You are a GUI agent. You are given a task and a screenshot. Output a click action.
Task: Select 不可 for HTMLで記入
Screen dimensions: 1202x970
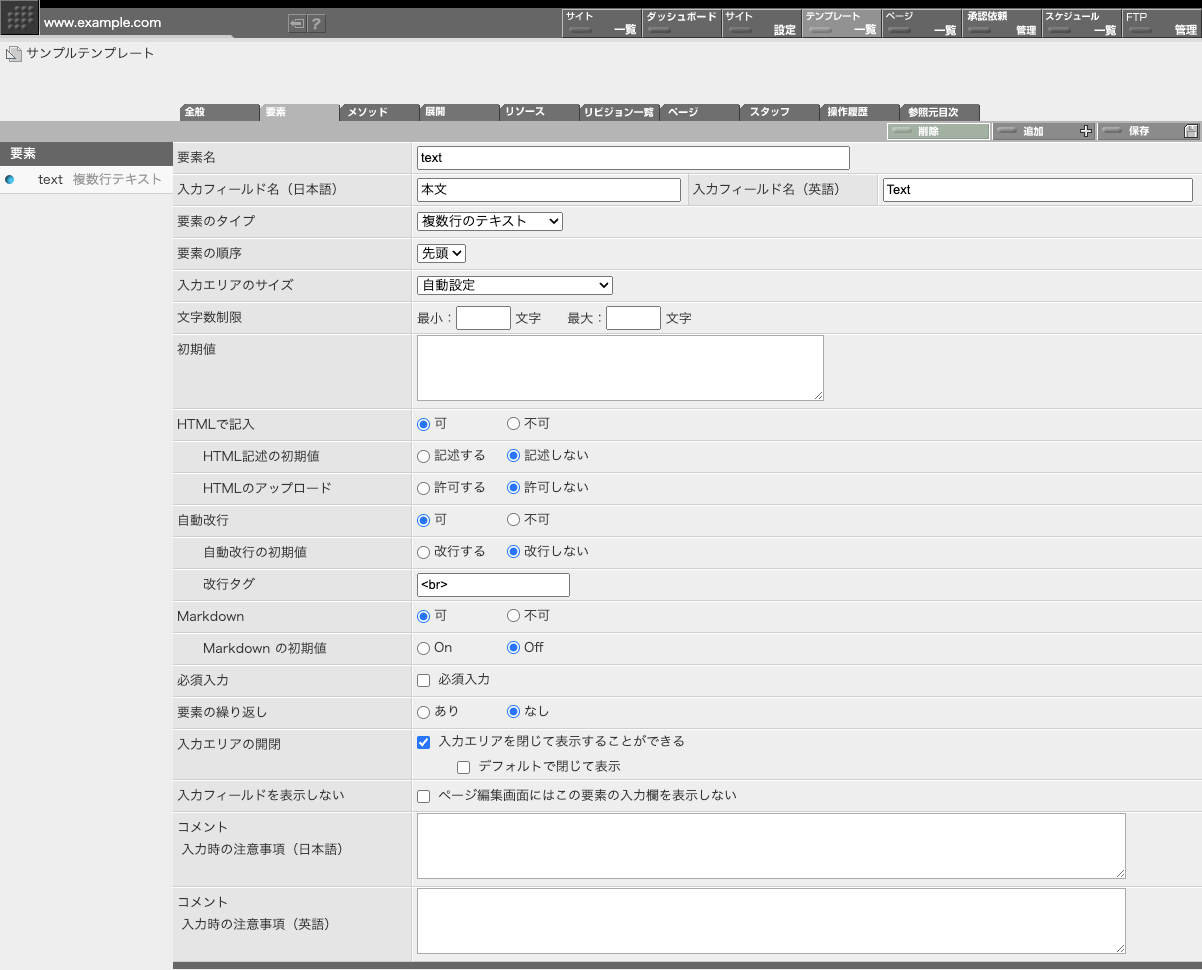click(513, 423)
